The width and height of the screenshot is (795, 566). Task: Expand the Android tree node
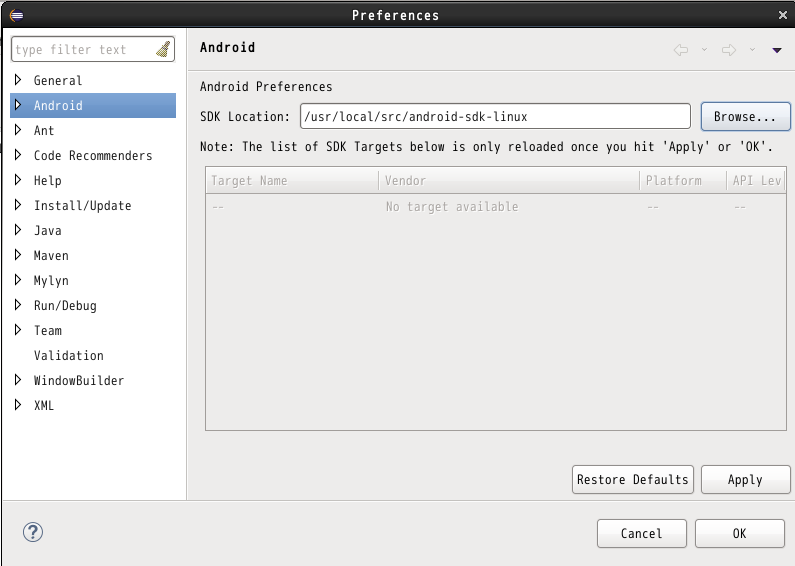tap(18, 104)
